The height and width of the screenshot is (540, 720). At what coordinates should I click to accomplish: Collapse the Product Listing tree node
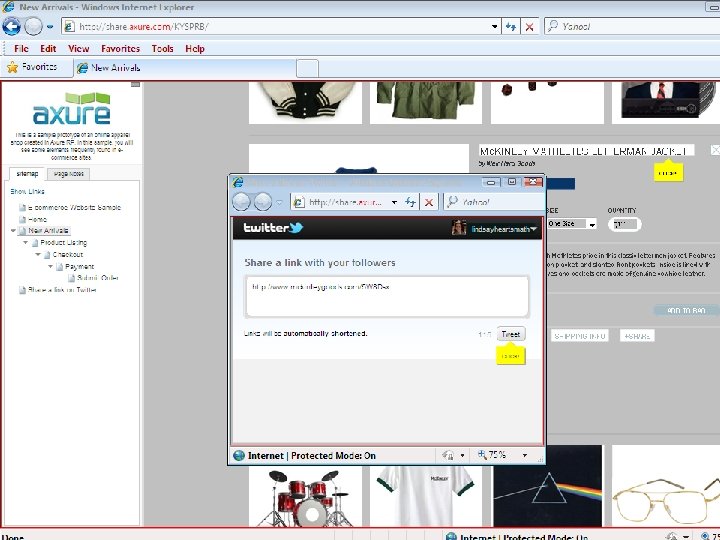pos(26,242)
